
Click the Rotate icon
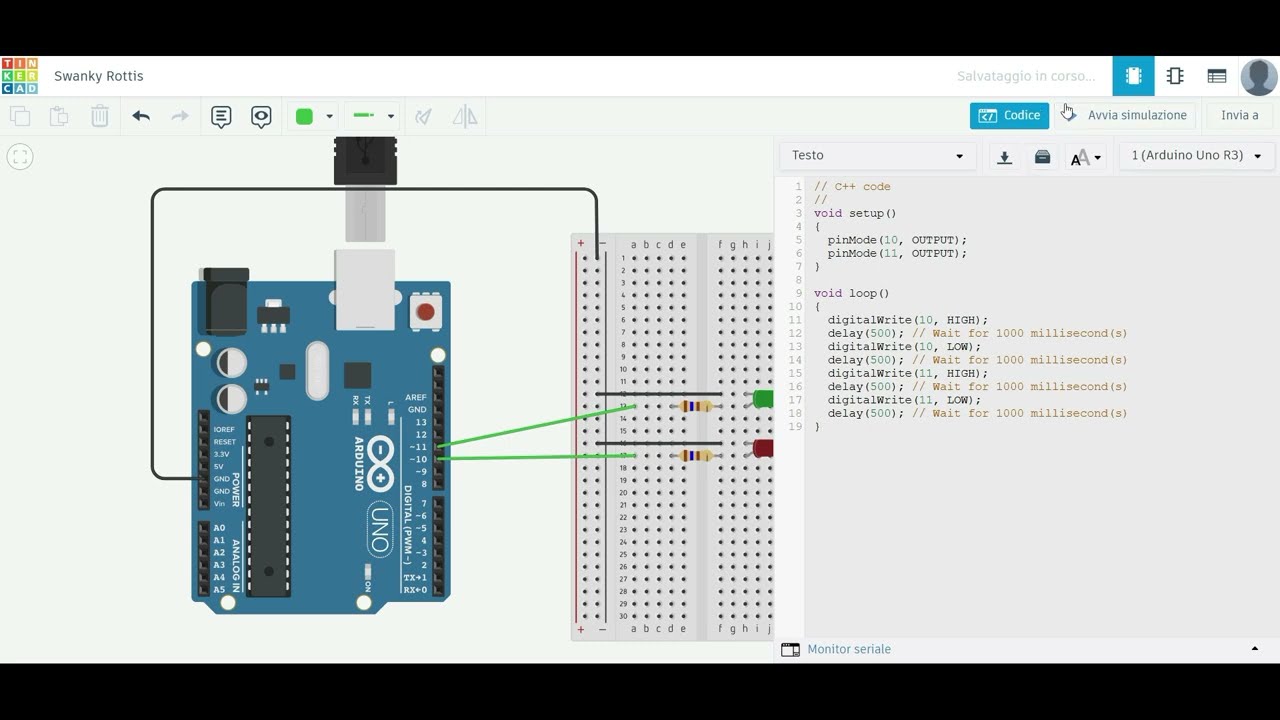[x=423, y=116]
